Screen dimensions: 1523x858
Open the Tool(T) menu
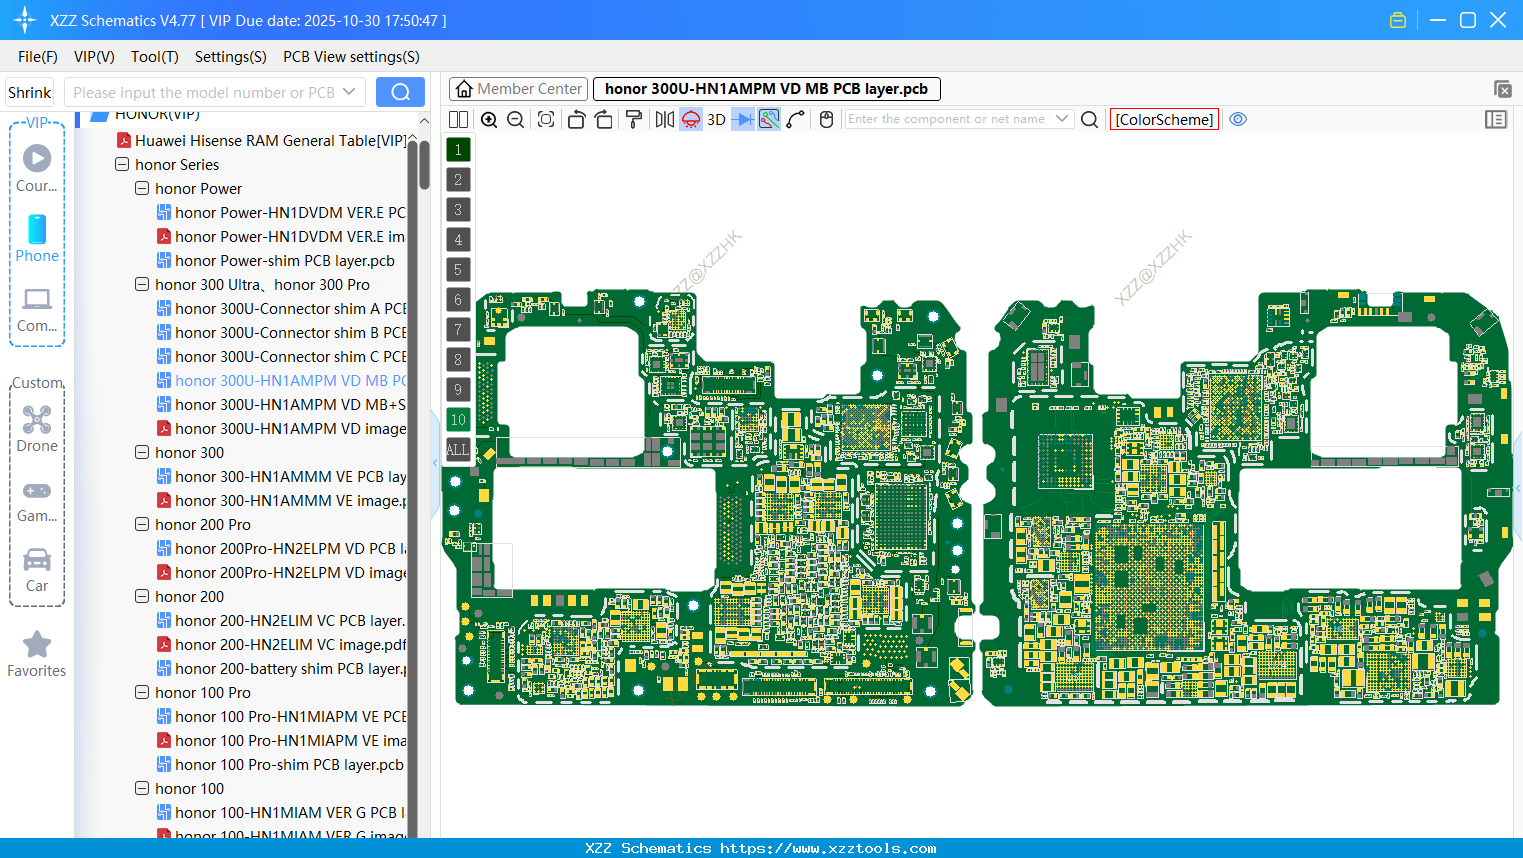click(x=155, y=57)
